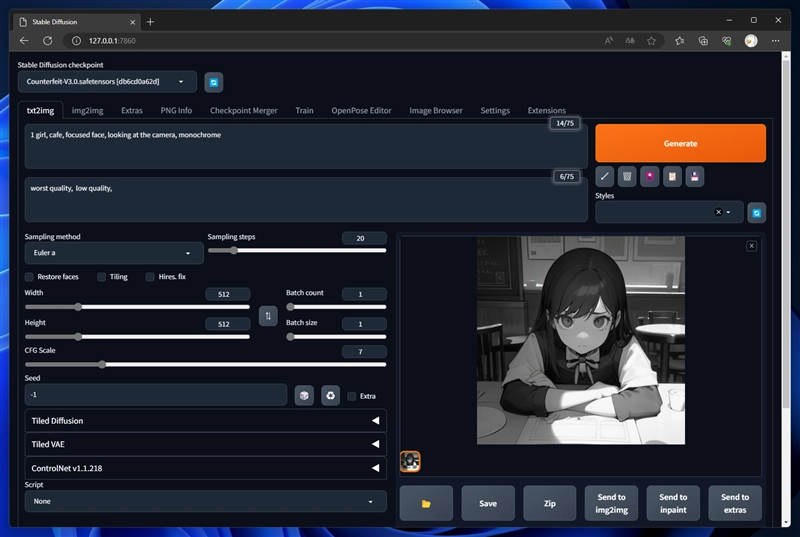This screenshot has width=800, height=537.
Task: Click Send to extras
Action: tap(735, 503)
